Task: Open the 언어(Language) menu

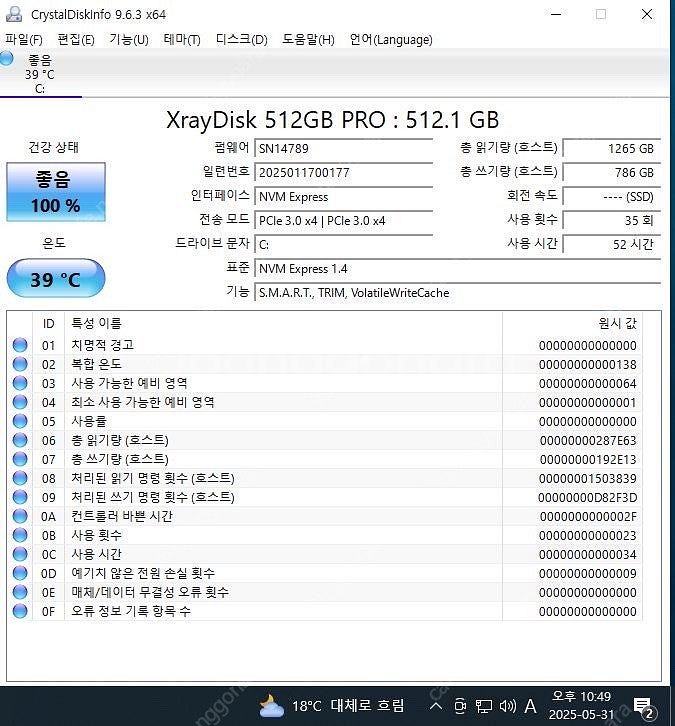Action: click(391, 40)
